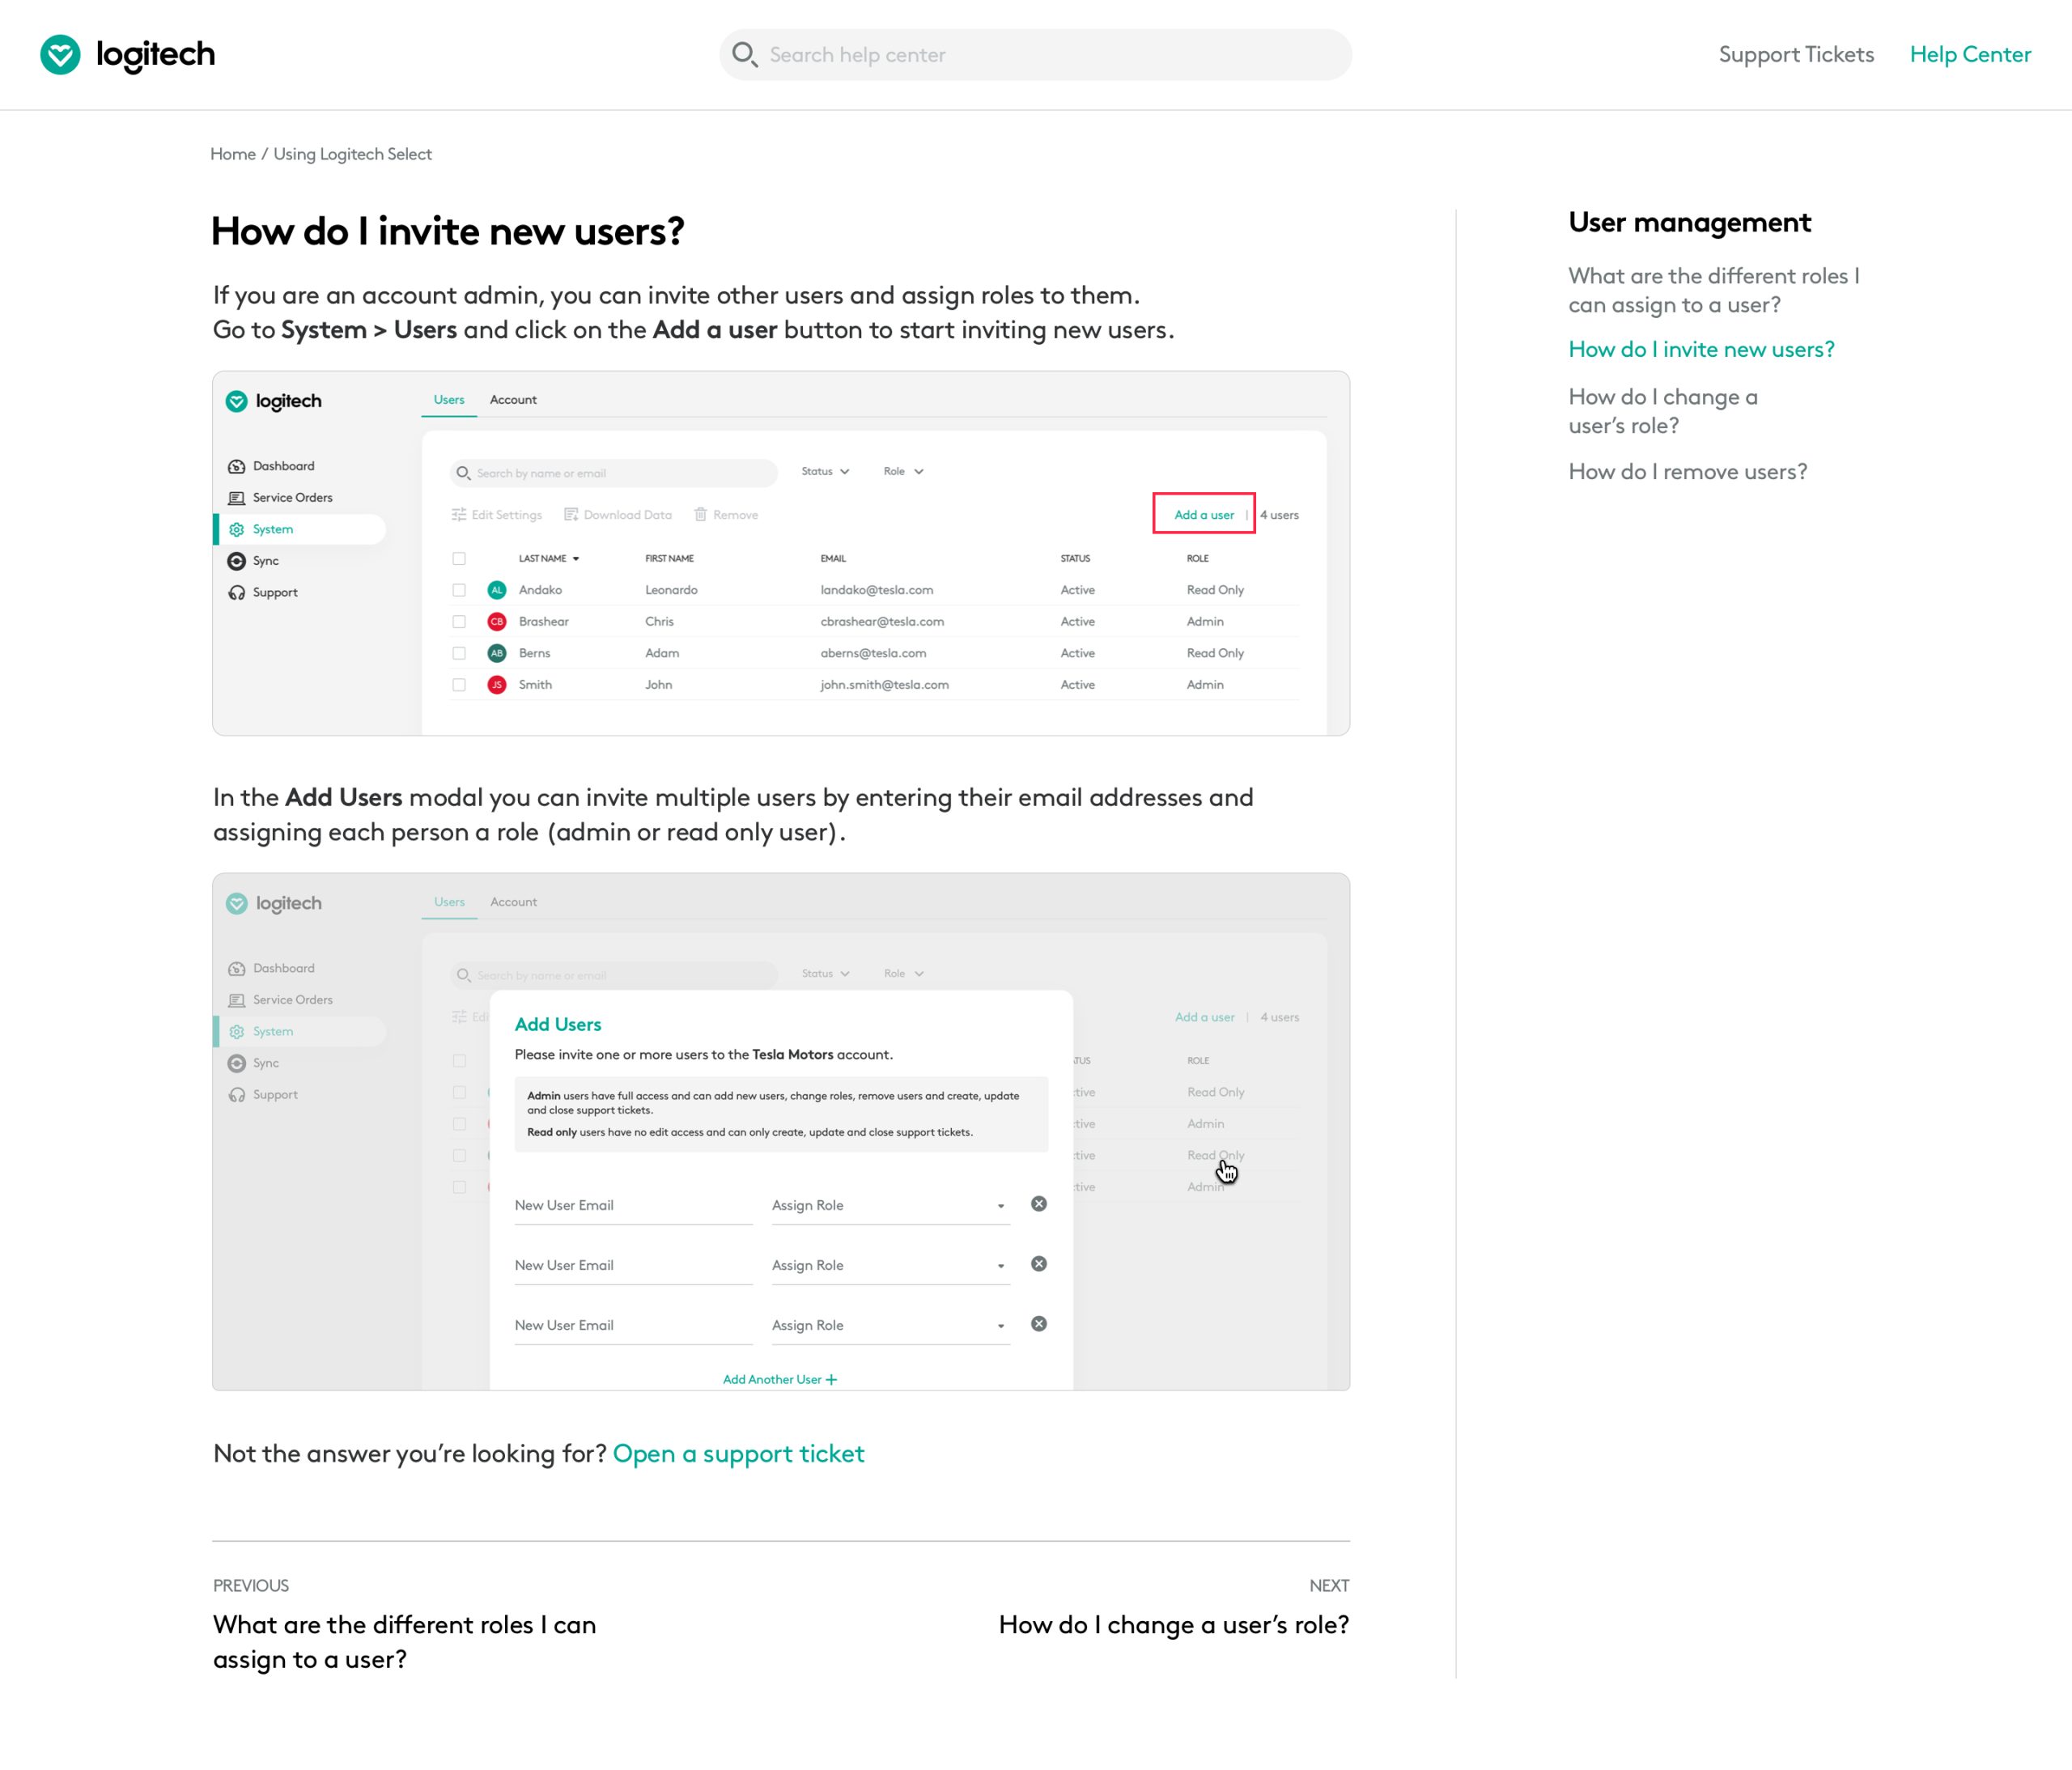Remove the third new user row with X icon
This screenshot has width=2072, height=1770.
pos(1039,1324)
